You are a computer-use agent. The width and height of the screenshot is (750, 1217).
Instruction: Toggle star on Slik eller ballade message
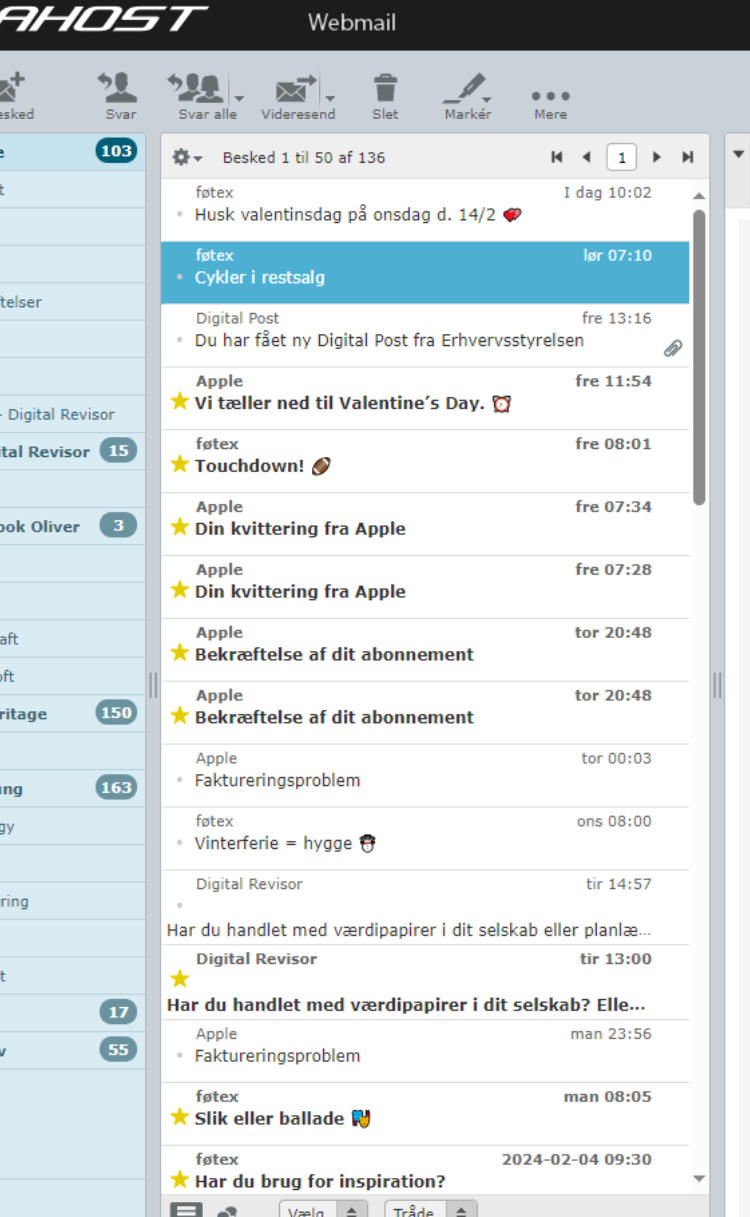tap(180, 1118)
